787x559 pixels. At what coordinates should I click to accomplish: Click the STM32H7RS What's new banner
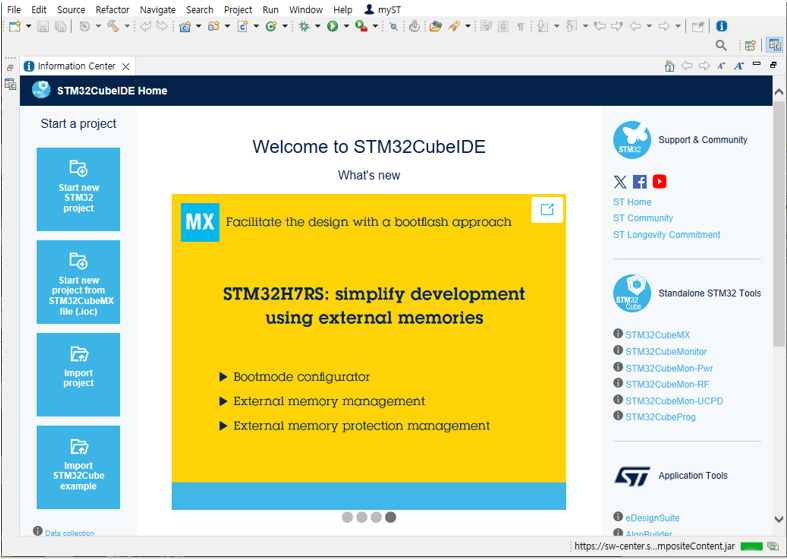[x=369, y=352]
